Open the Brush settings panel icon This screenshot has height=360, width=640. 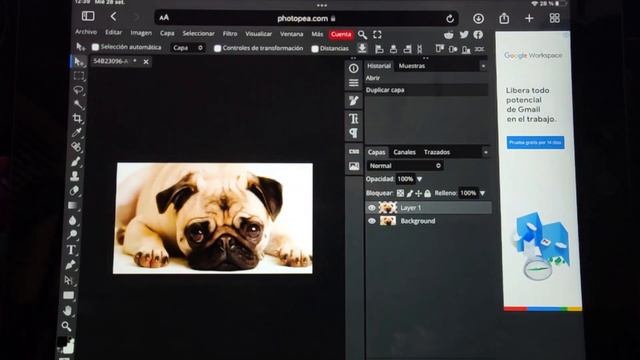(x=353, y=101)
